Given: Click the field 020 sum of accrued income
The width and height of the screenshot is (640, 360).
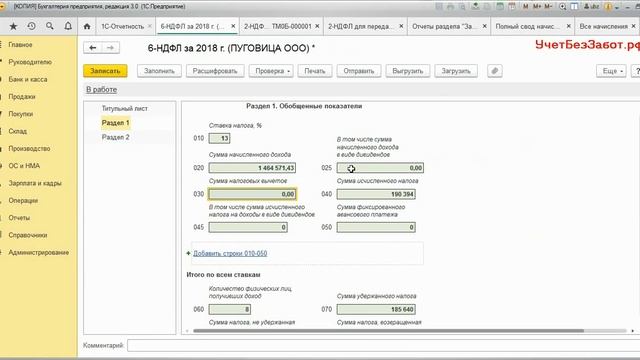Looking at the screenshot, I should click(252, 168).
